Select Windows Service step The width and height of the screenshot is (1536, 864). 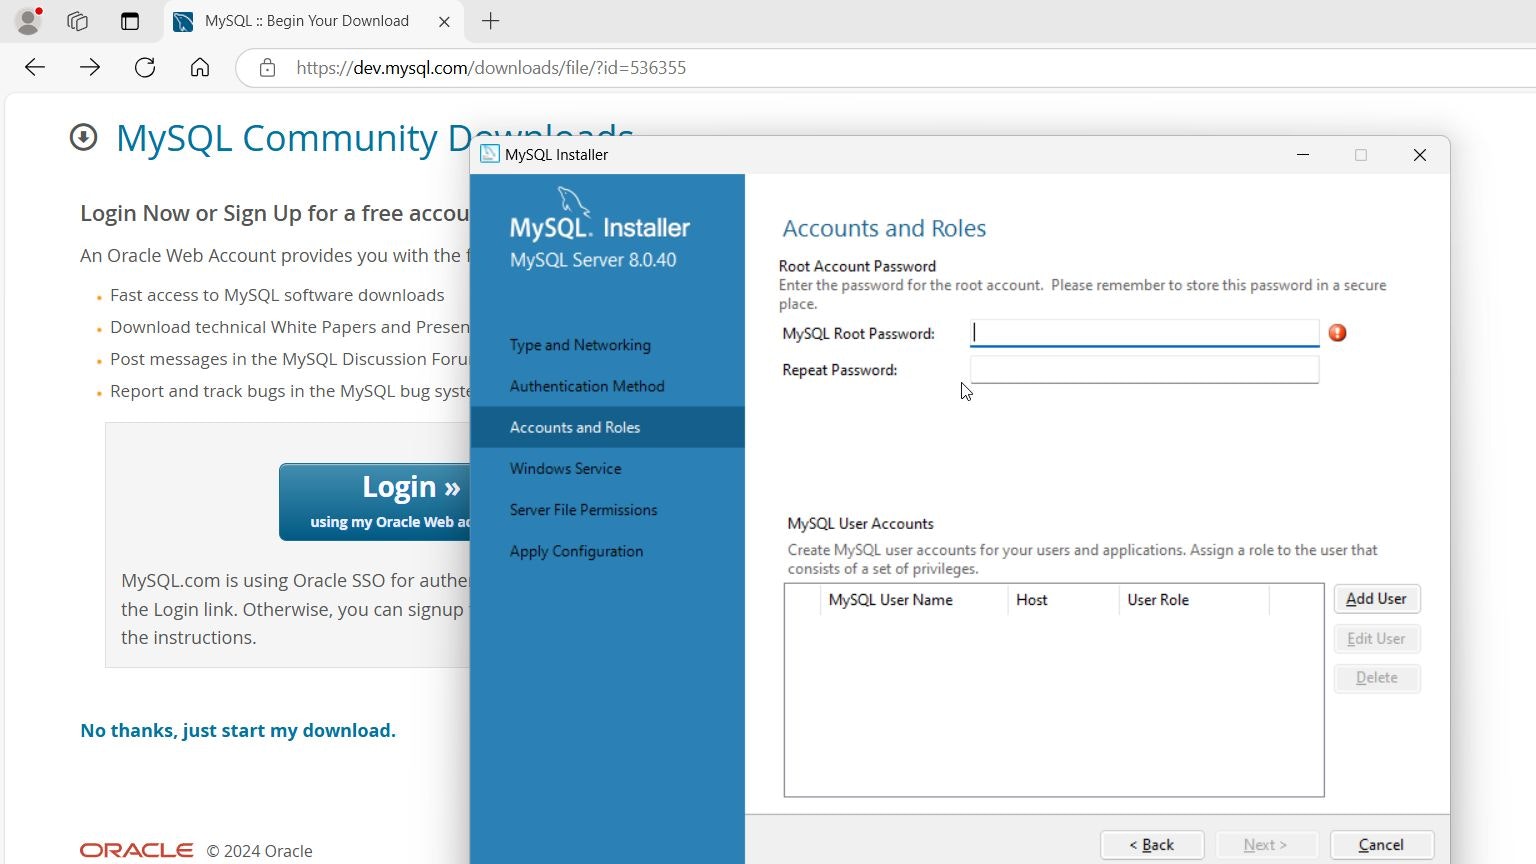[x=565, y=468]
